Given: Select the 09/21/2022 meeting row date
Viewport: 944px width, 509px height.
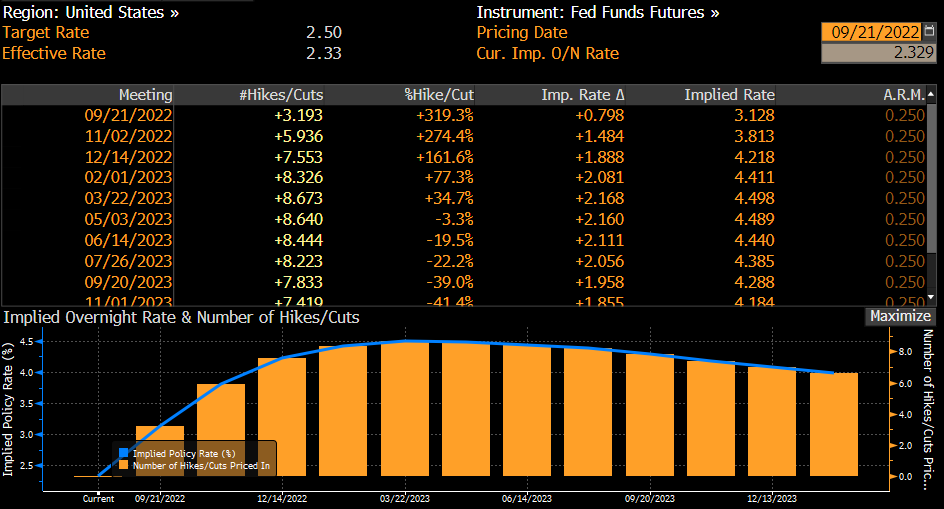Looking at the screenshot, I should [128, 115].
